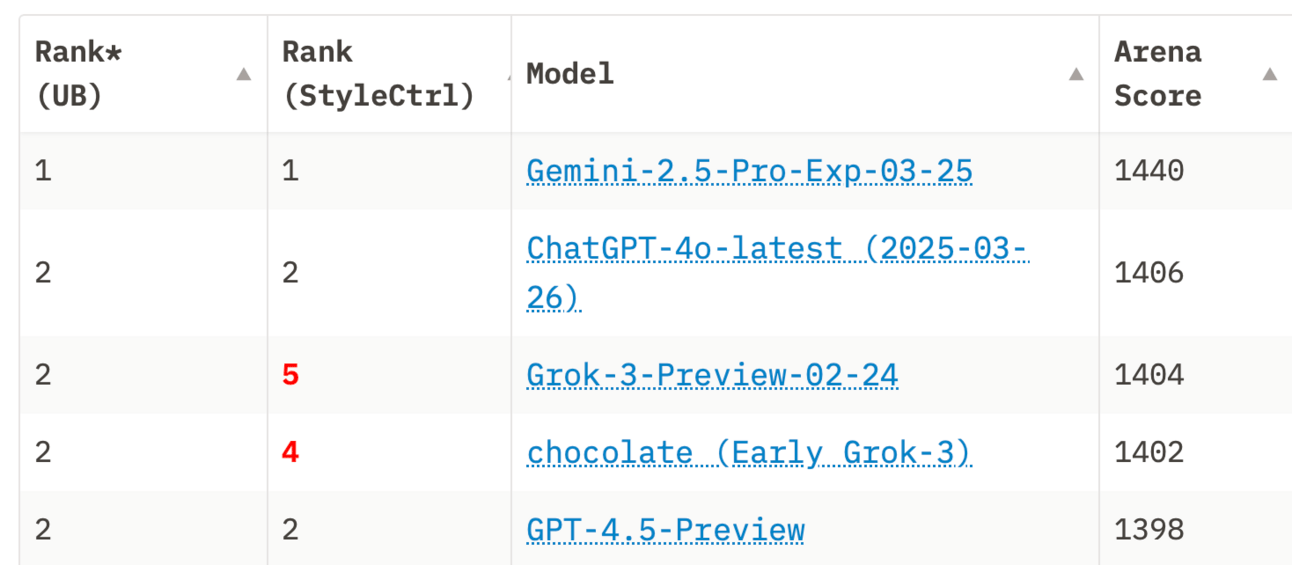The width and height of the screenshot is (1292, 565).
Task: Open the ChatGPT-4o-latest (2025-03-26) link
Action: pyautogui.click(x=777, y=248)
